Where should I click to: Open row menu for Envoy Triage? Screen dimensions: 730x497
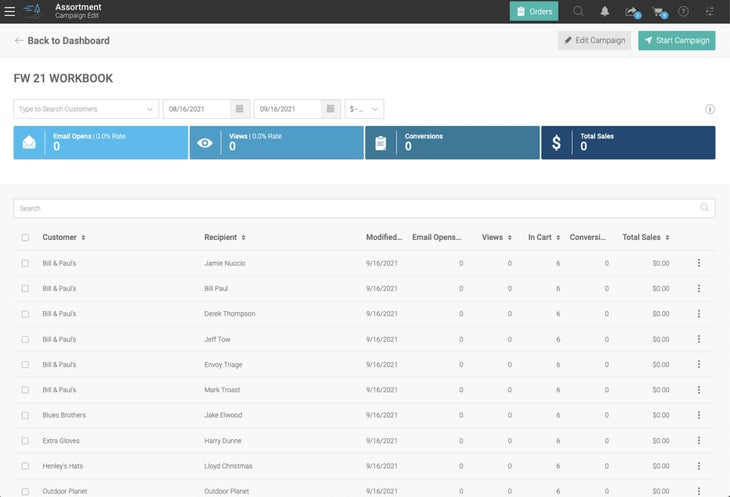pyautogui.click(x=699, y=364)
